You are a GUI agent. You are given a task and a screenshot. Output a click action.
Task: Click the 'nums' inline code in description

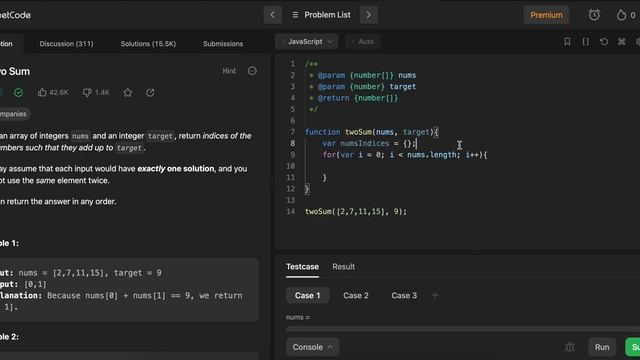coord(80,136)
